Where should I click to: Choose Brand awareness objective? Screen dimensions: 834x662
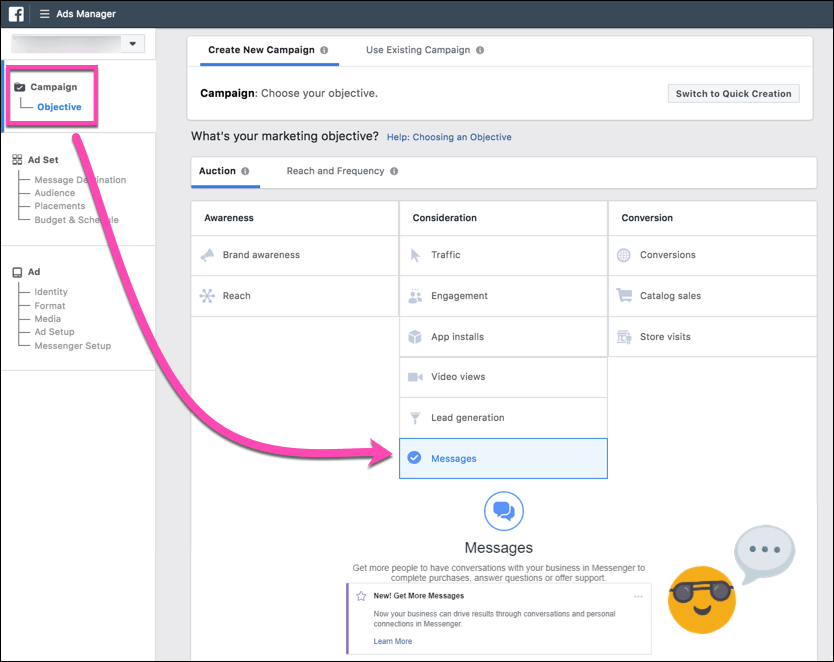tap(295, 255)
